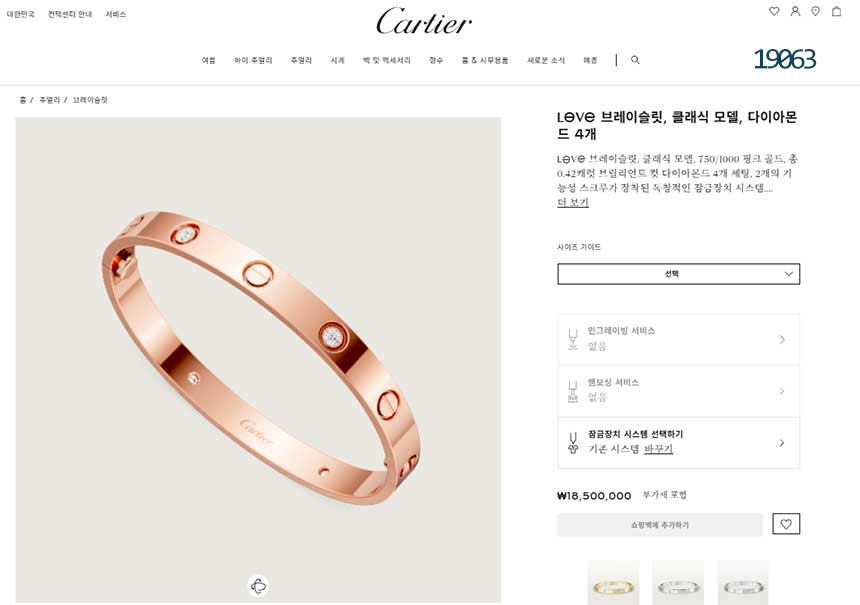Click the 쇼핑백에 추가하기 button
This screenshot has height=605, width=860.
(660, 525)
